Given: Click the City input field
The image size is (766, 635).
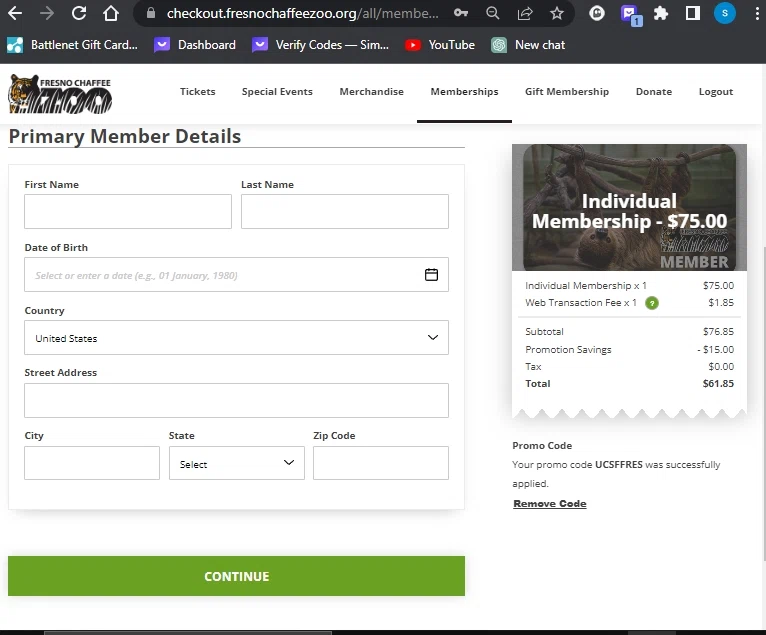Looking at the screenshot, I should (92, 463).
